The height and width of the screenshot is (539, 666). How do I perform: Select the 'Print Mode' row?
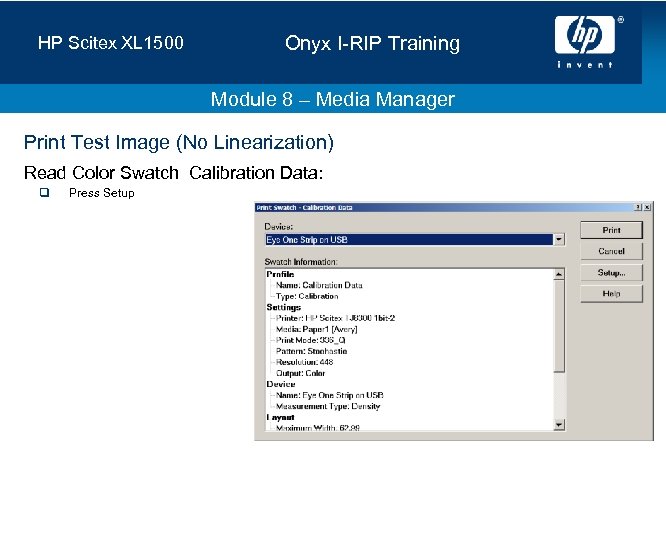(310, 340)
